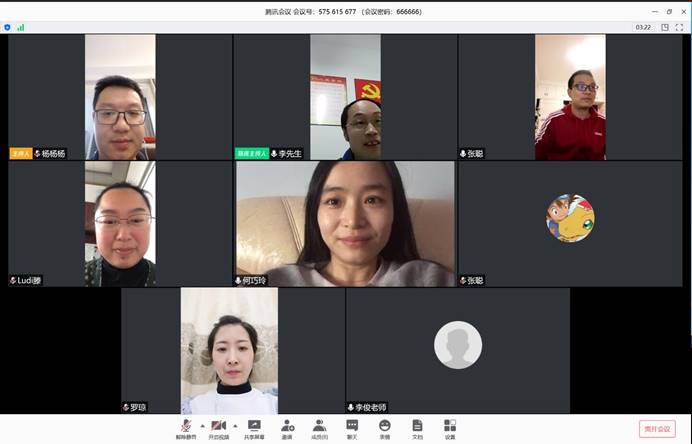Click the blue security shield icon

(8, 27)
